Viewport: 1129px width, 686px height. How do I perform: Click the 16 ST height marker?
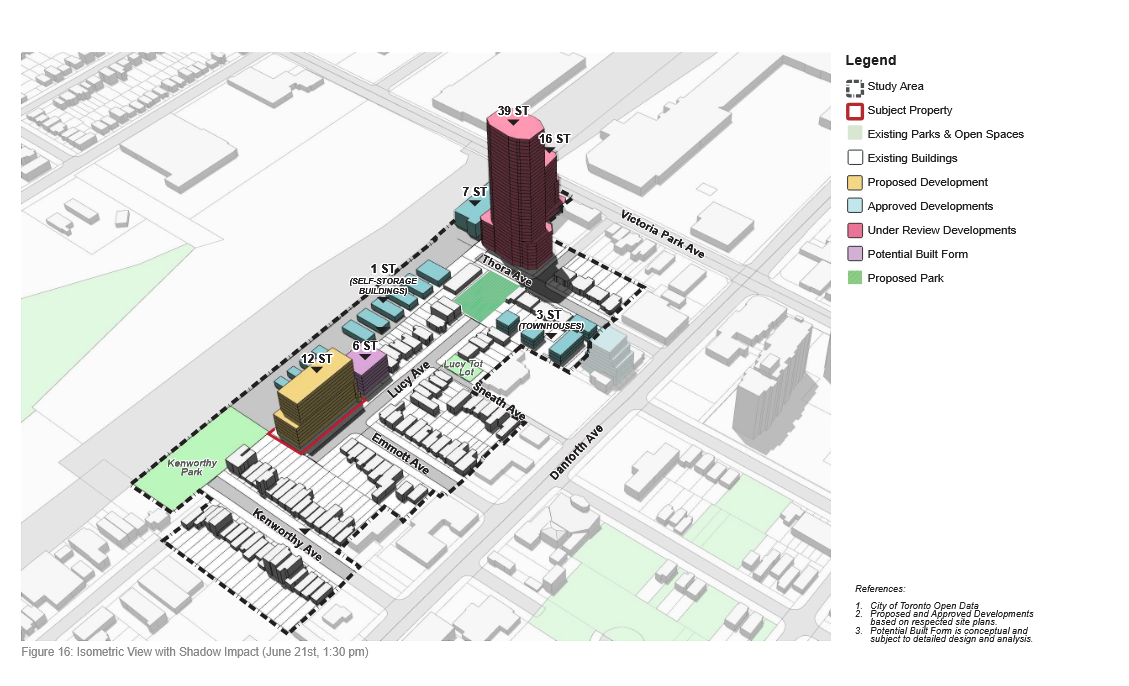point(554,139)
